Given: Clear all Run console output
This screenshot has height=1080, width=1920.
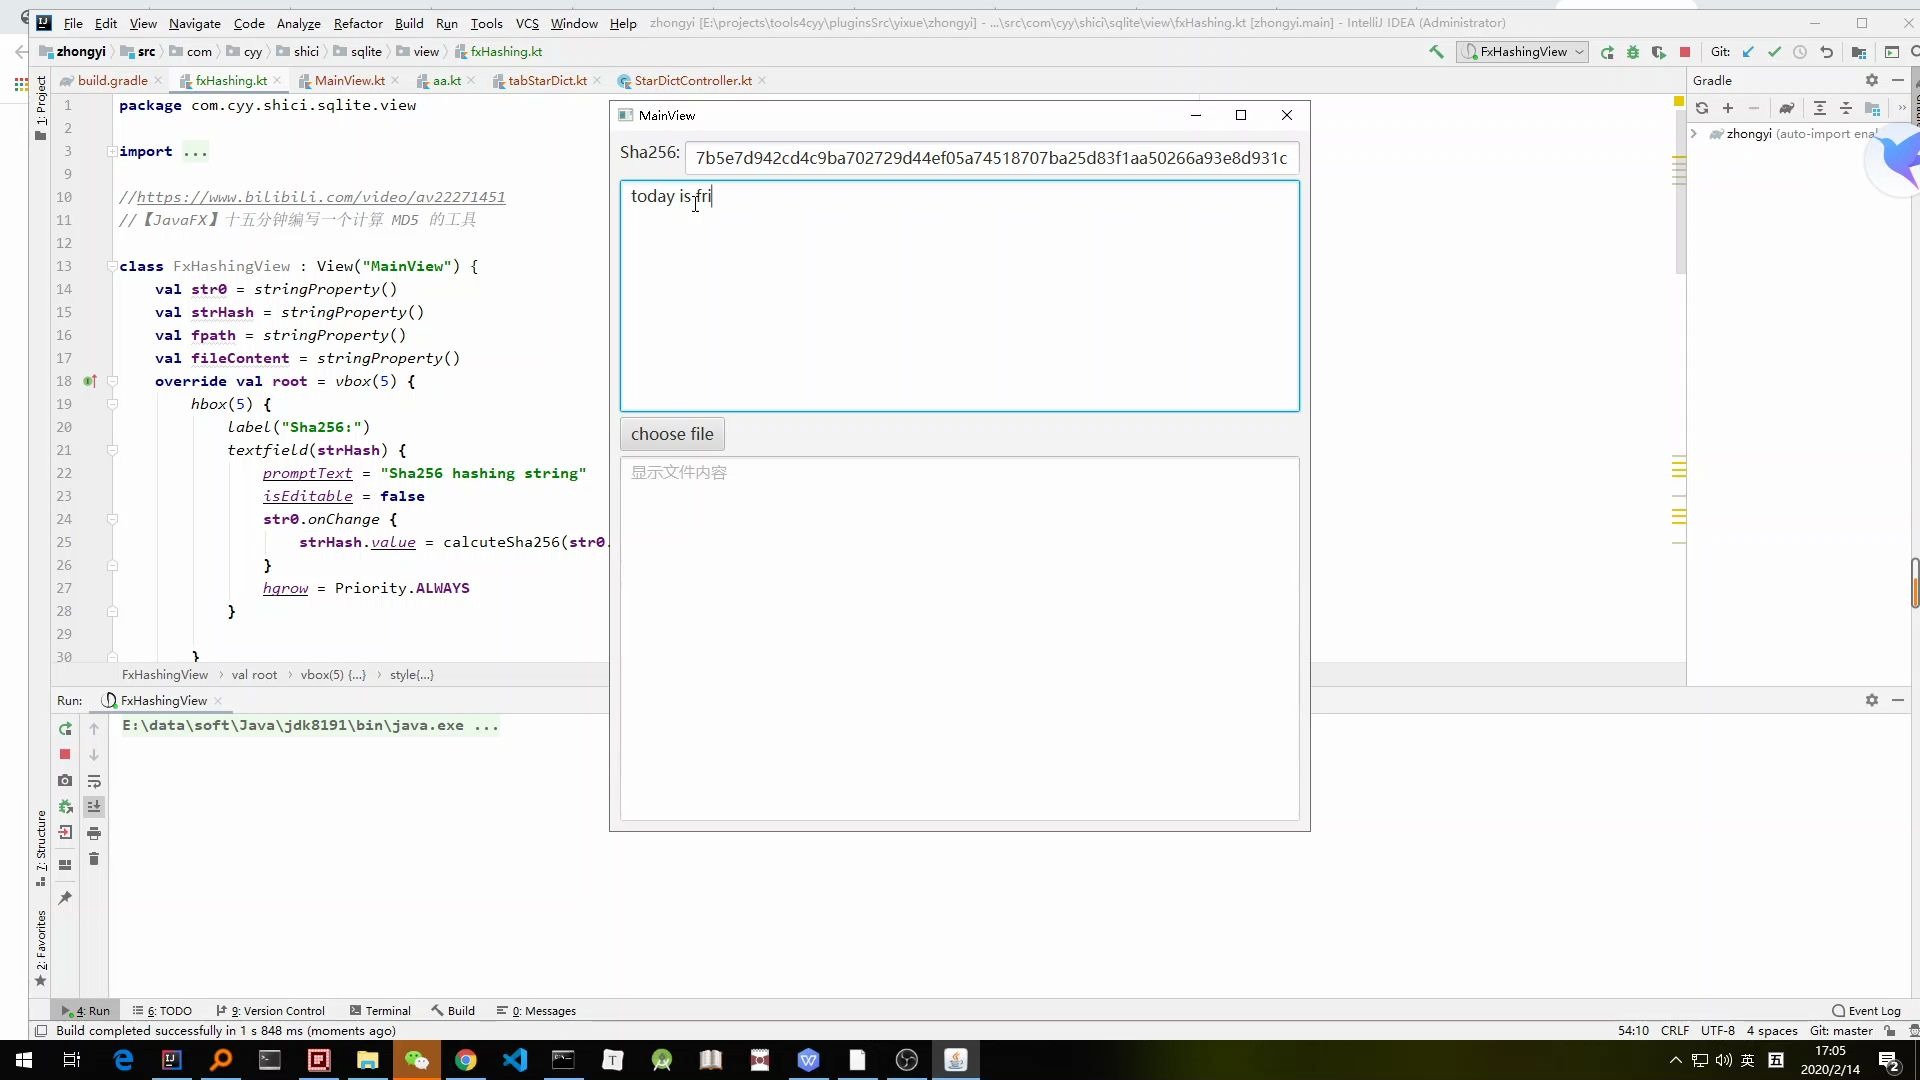Looking at the screenshot, I should point(94,859).
